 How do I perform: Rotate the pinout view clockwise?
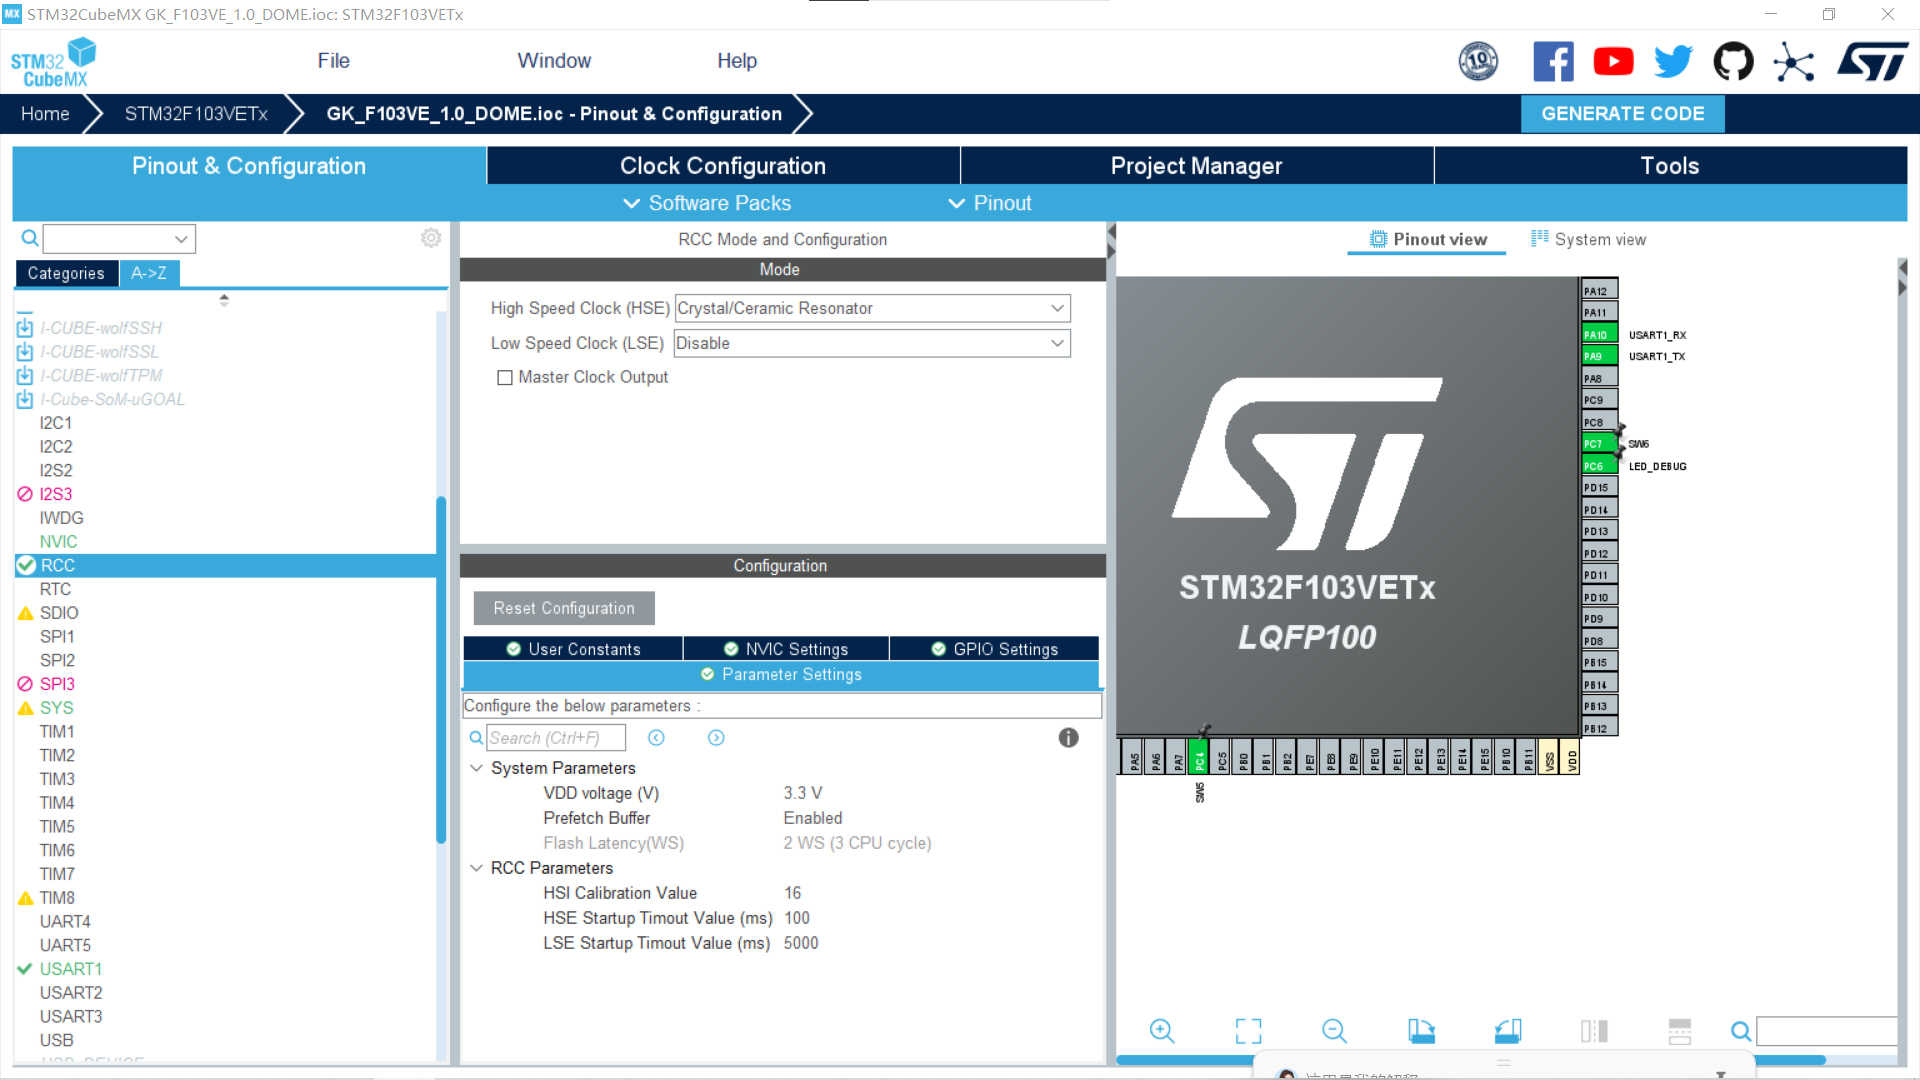click(x=1421, y=1030)
